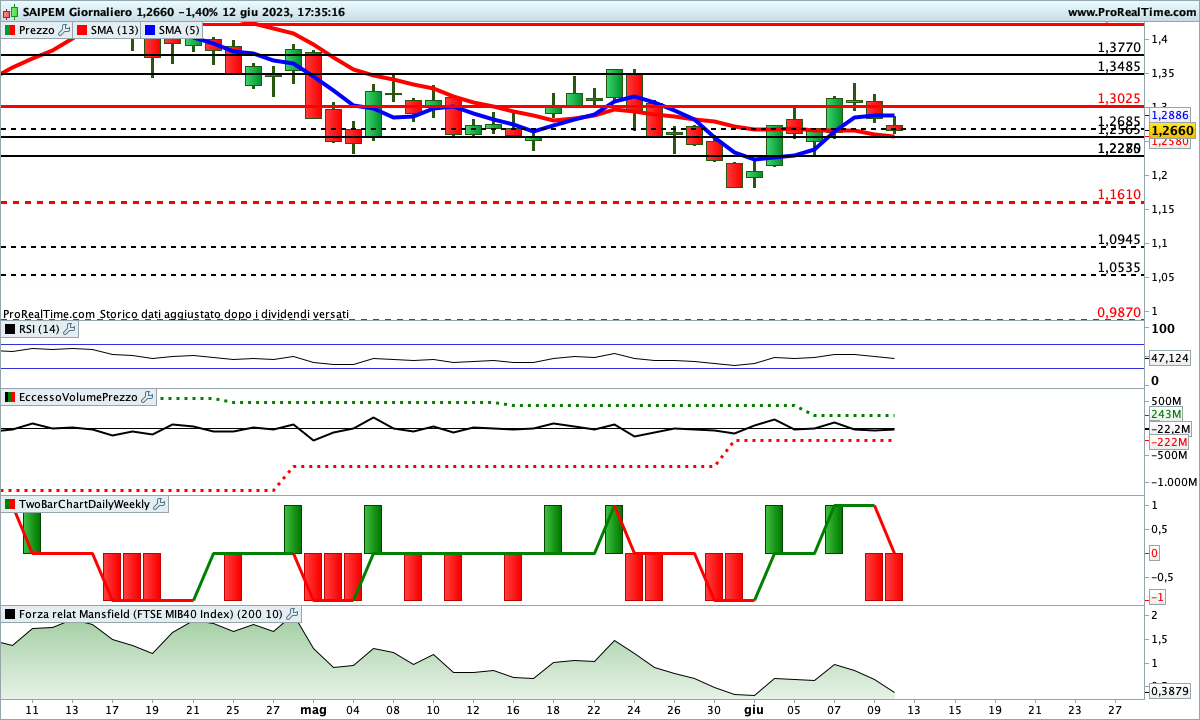The width and height of the screenshot is (1200, 720).
Task: Click the 'mag' month label on date axis
Action: point(313,709)
